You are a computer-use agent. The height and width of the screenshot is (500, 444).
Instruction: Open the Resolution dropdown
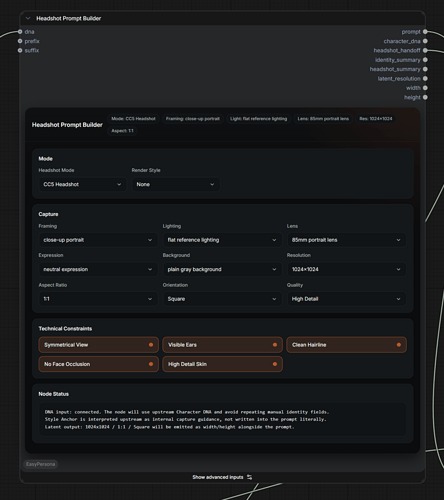pyautogui.click(x=346, y=269)
